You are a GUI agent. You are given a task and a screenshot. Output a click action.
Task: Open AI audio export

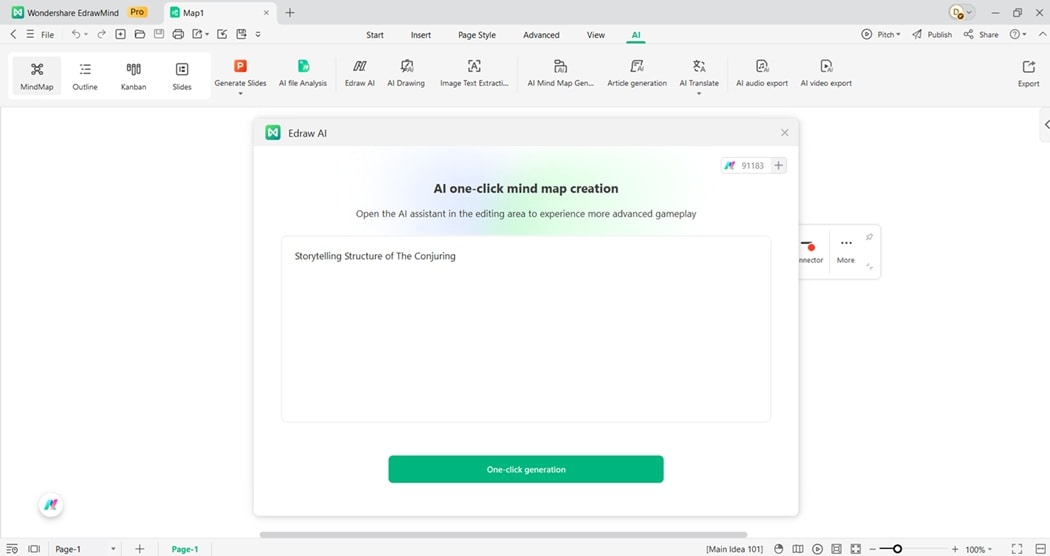point(762,73)
